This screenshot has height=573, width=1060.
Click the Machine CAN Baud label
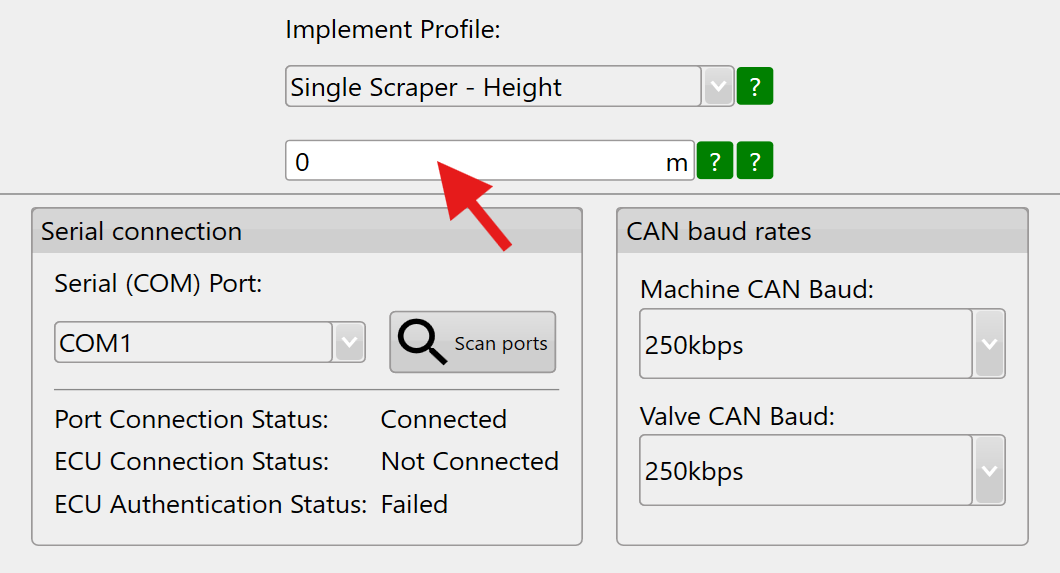pos(757,289)
